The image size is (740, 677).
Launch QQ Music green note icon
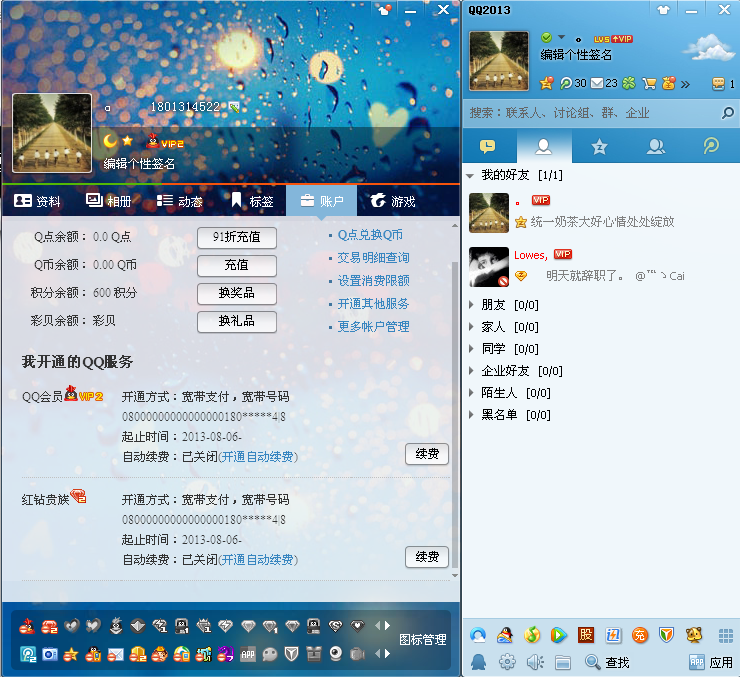click(x=532, y=635)
